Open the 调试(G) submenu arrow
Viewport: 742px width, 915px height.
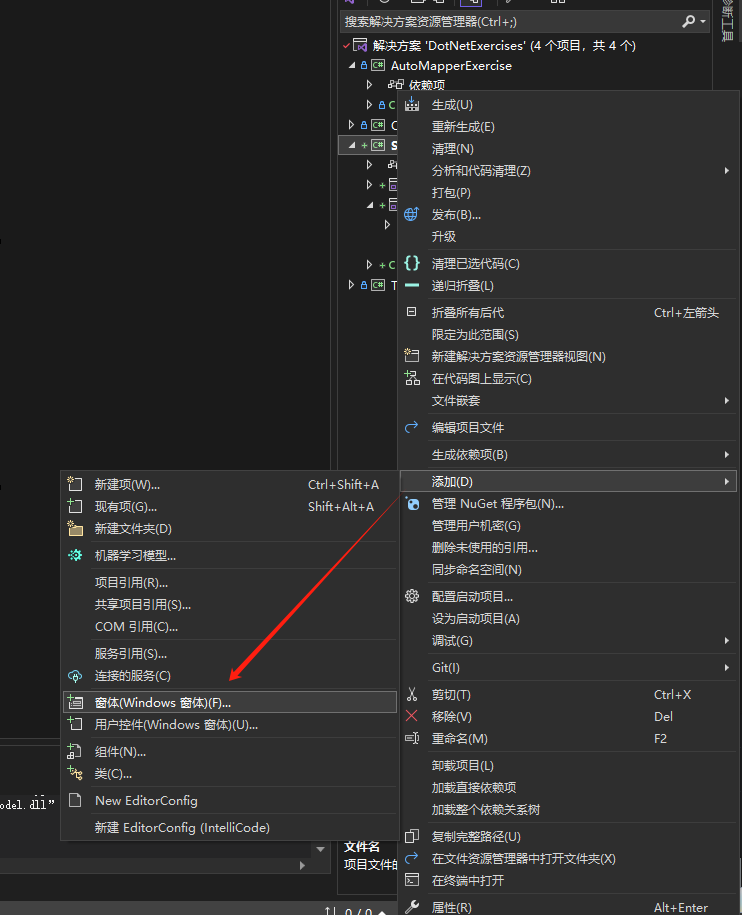726,640
